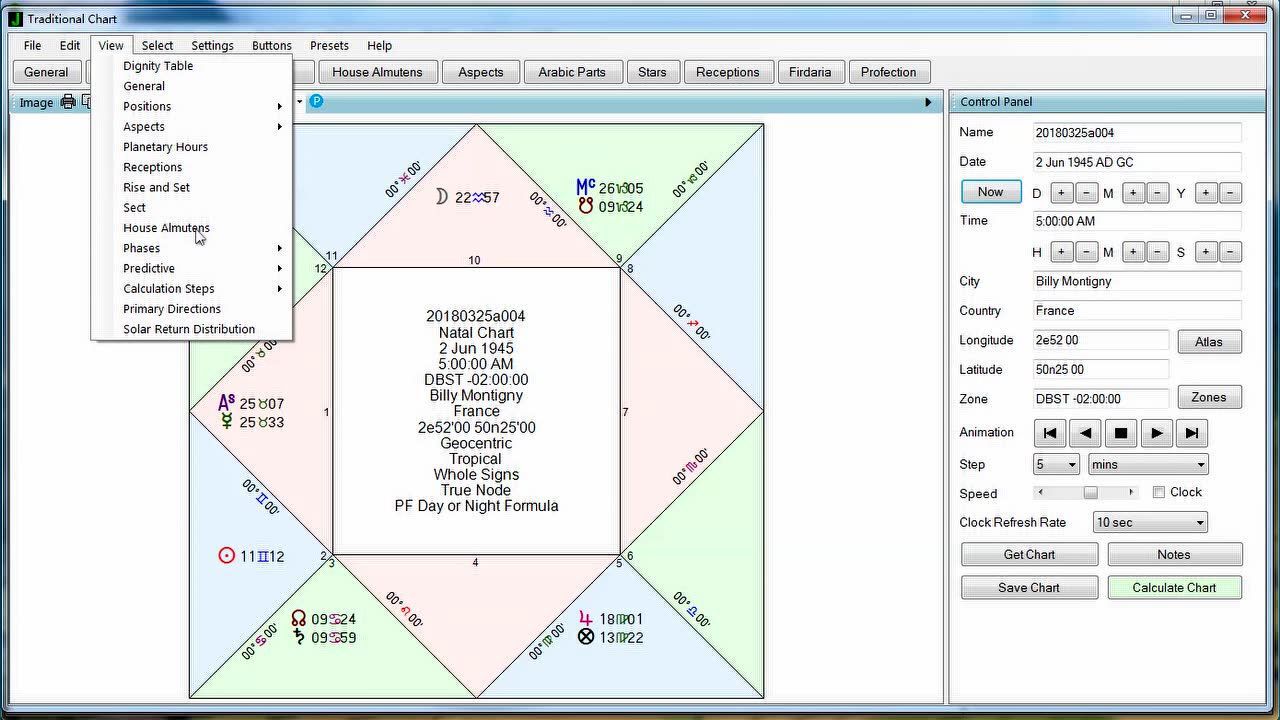1280x720 pixels.
Task: Open the Zones selector
Action: [x=1209, y=398]
